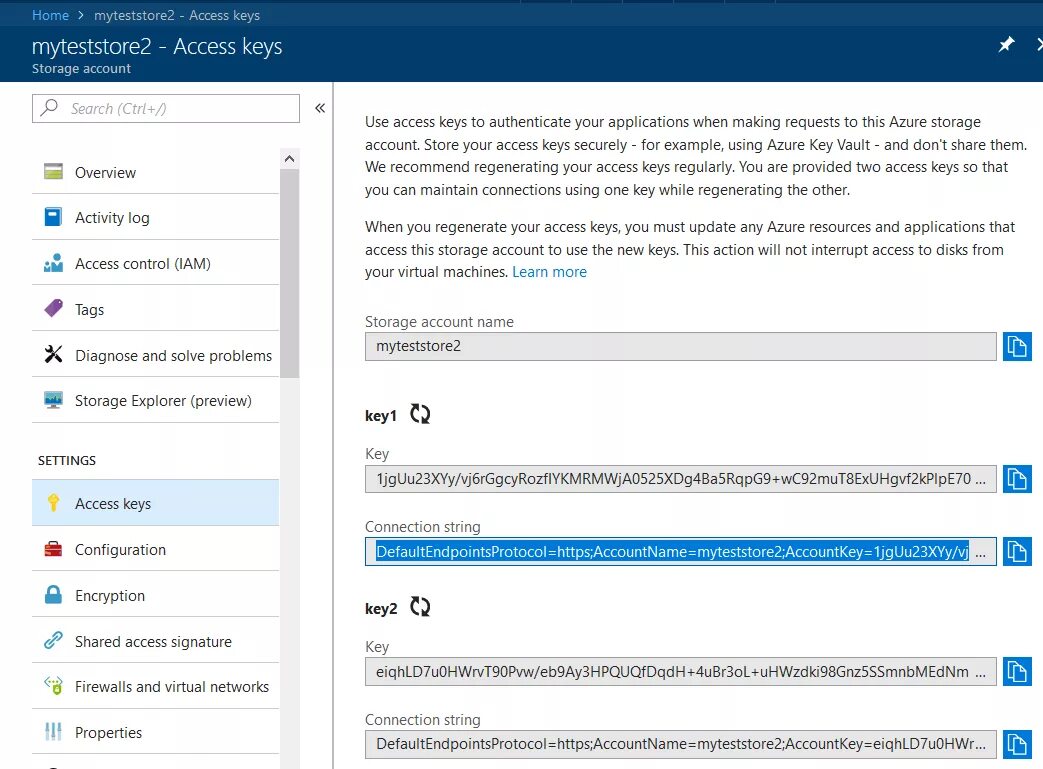Click the red Configuration toolbox icon
The height and width of the screenshot is (769, 1043).
(53, 549)
